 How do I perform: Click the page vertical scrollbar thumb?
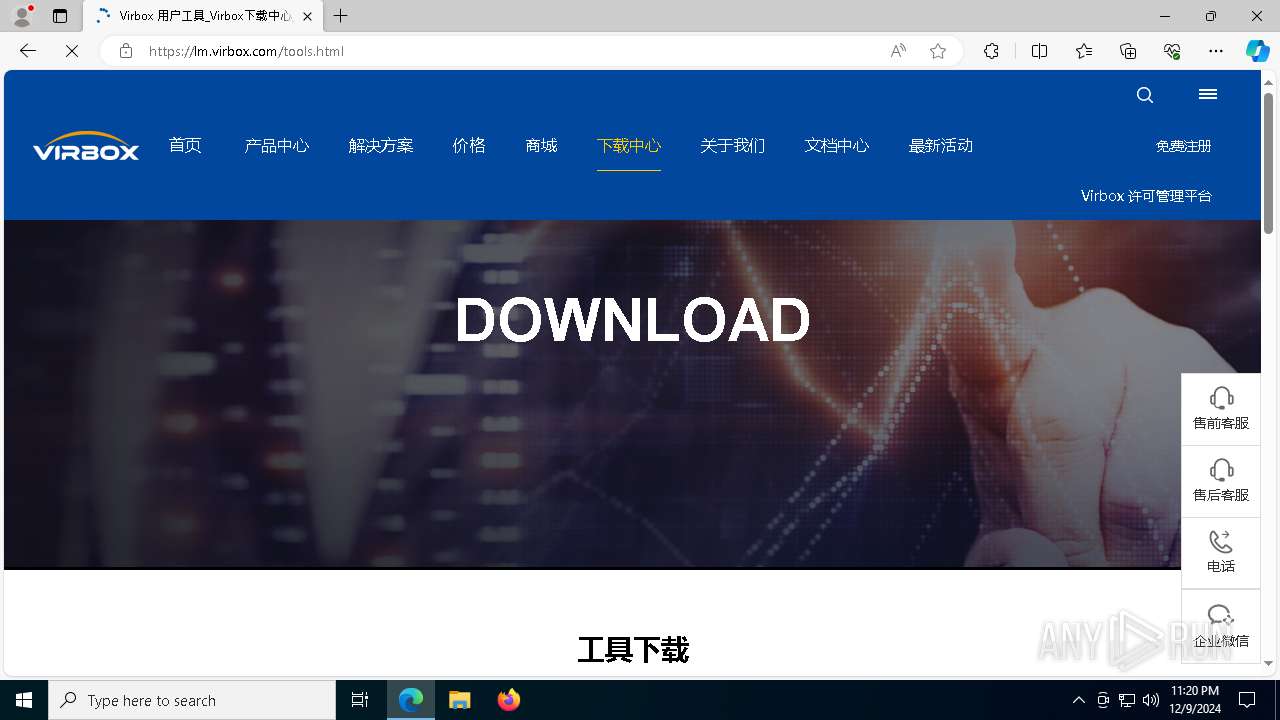click(x=1268, y=164)
